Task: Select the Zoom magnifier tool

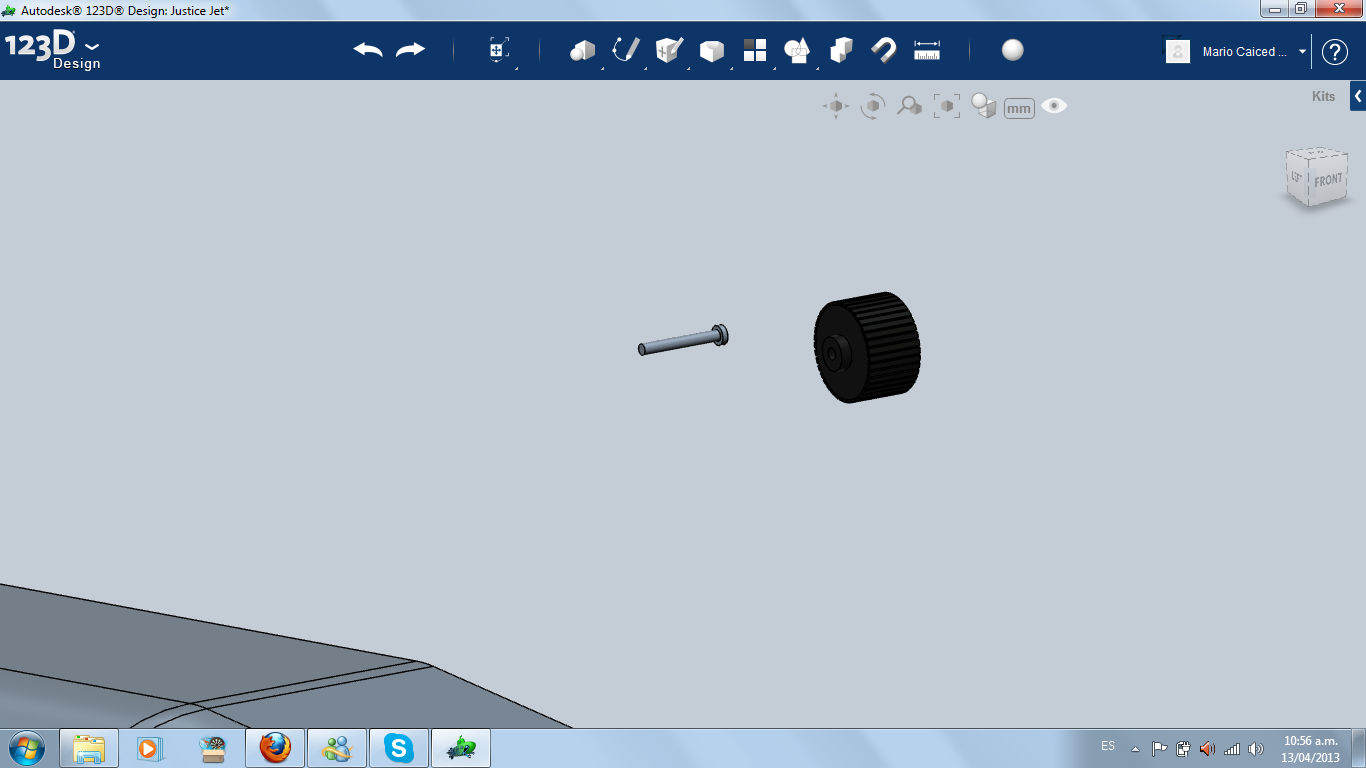Action: (x=909, y=105)
